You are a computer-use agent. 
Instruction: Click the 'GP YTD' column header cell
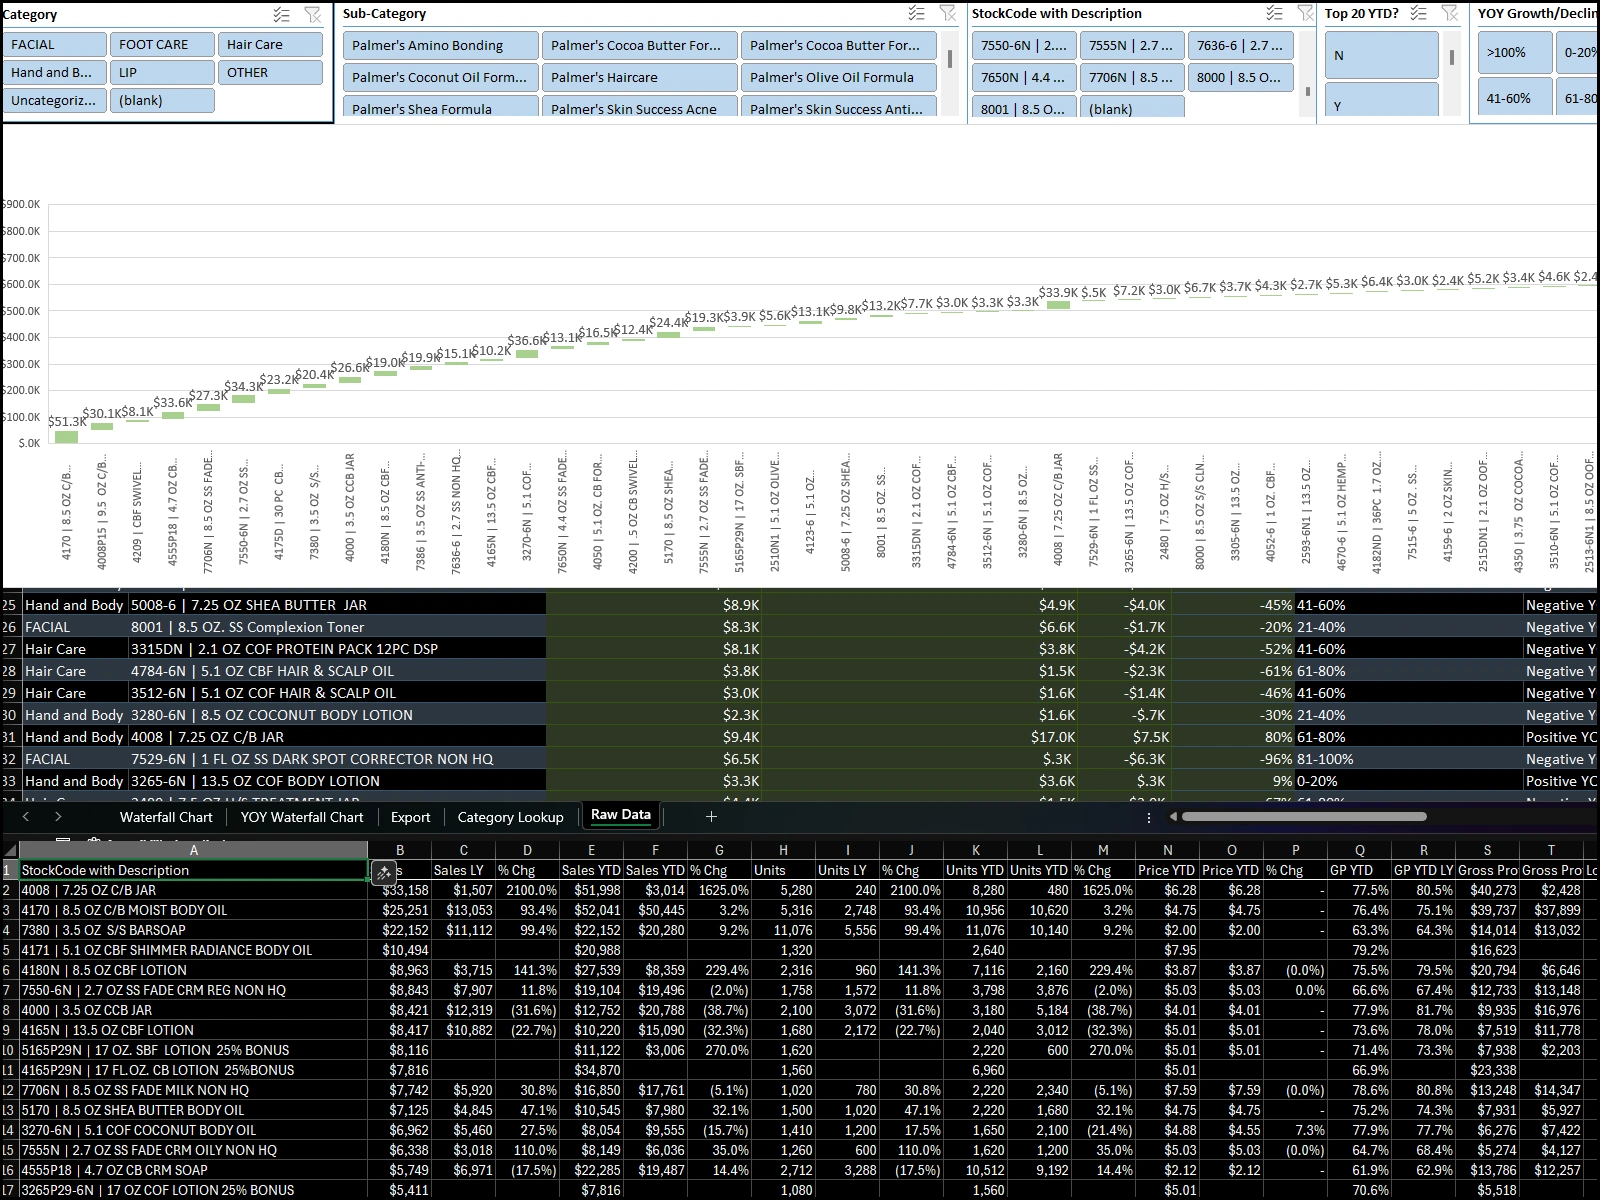pos(1359,870)
